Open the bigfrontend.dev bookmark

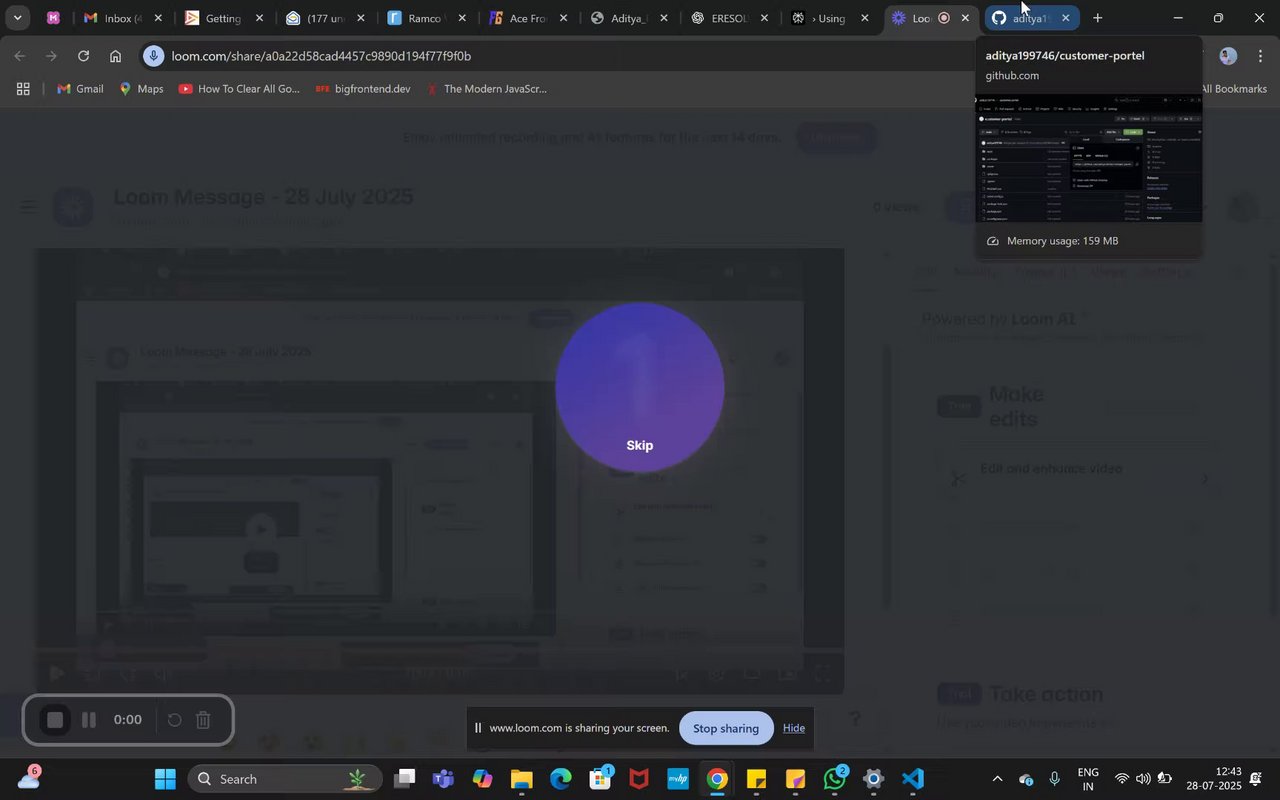click(363, 89)
